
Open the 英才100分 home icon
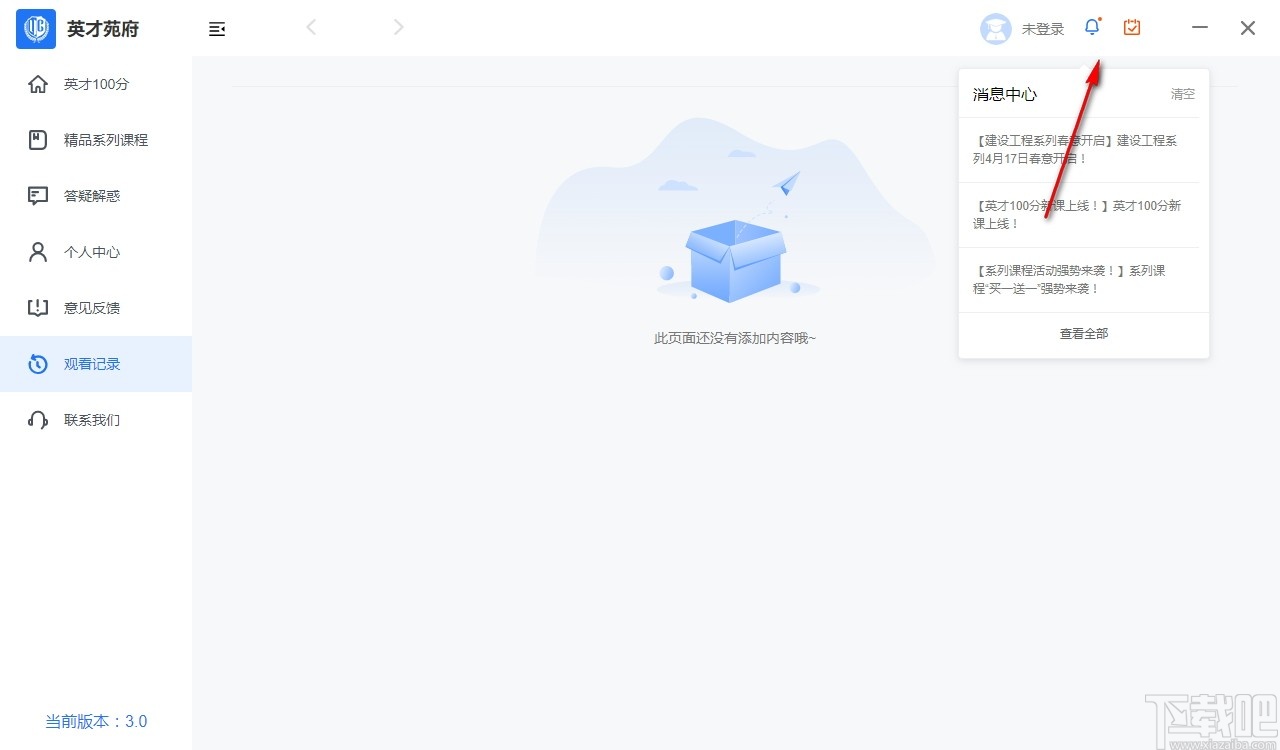[x=38, y=84]
